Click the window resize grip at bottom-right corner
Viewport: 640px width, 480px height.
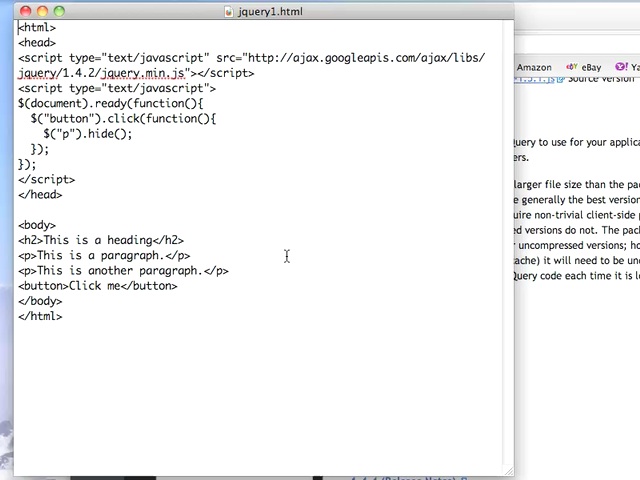click(x=509, y=471)
